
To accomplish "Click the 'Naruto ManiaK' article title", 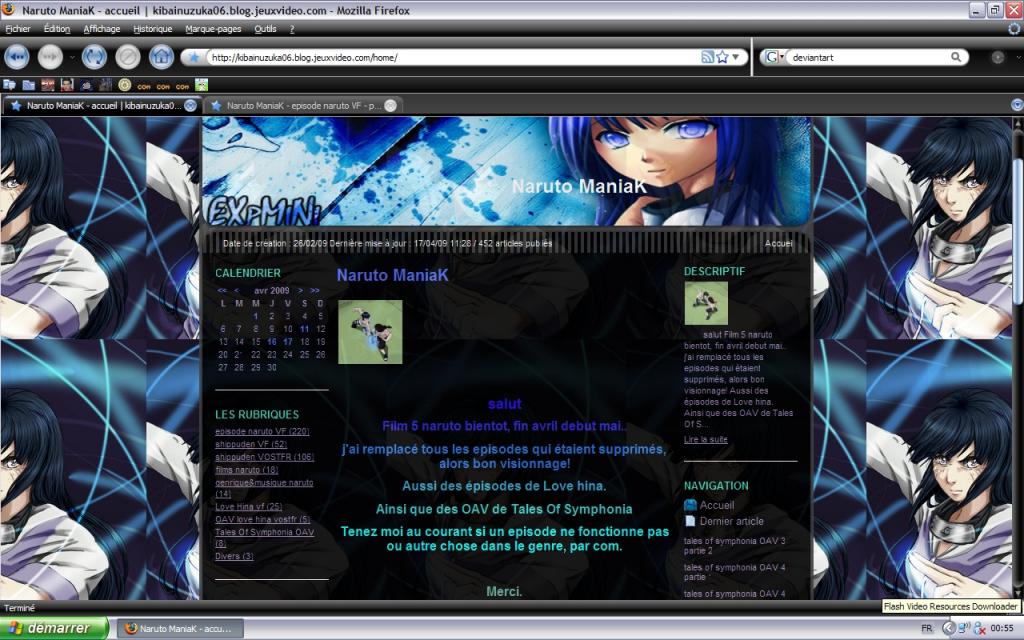I will [392, 275].
